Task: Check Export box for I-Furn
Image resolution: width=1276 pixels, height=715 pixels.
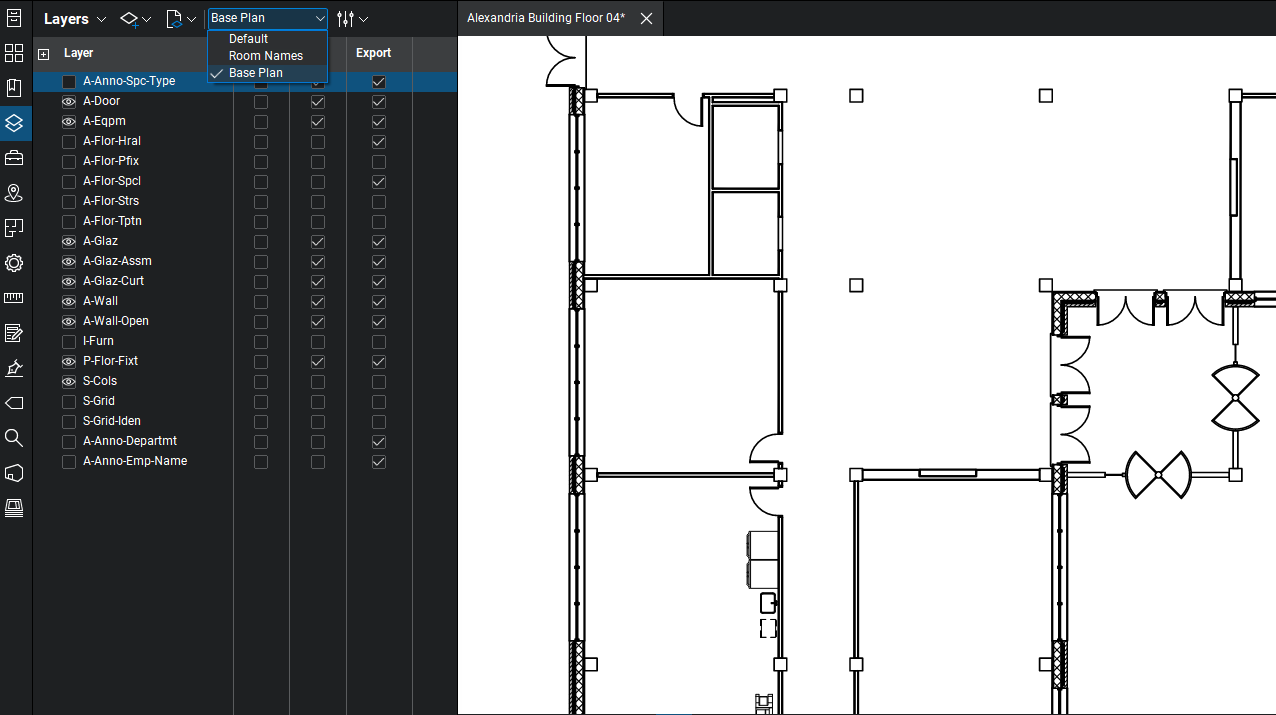Action: click(x=378, y=341)
